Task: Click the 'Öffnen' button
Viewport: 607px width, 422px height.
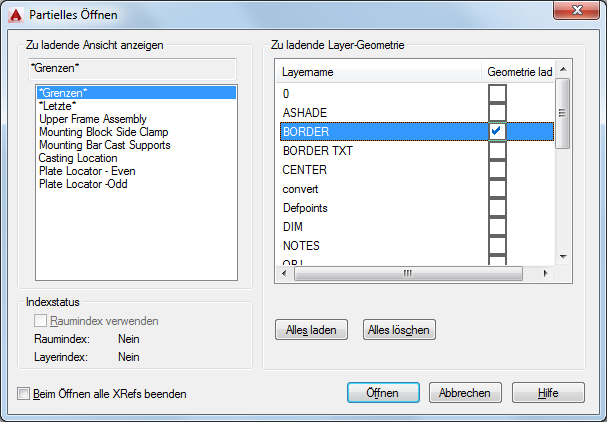Action: click(x=383, y=393)
